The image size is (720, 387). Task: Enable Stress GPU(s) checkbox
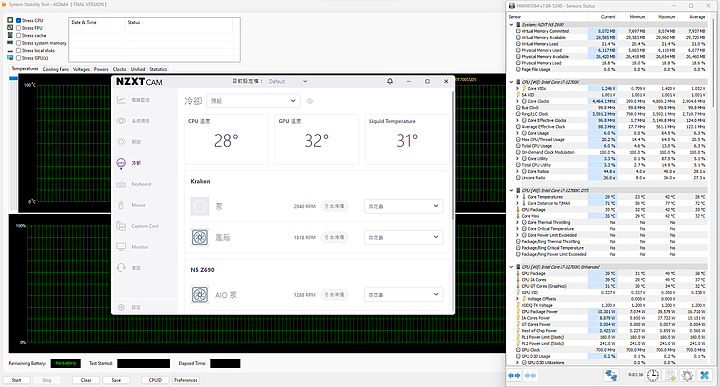pos(19,58)
